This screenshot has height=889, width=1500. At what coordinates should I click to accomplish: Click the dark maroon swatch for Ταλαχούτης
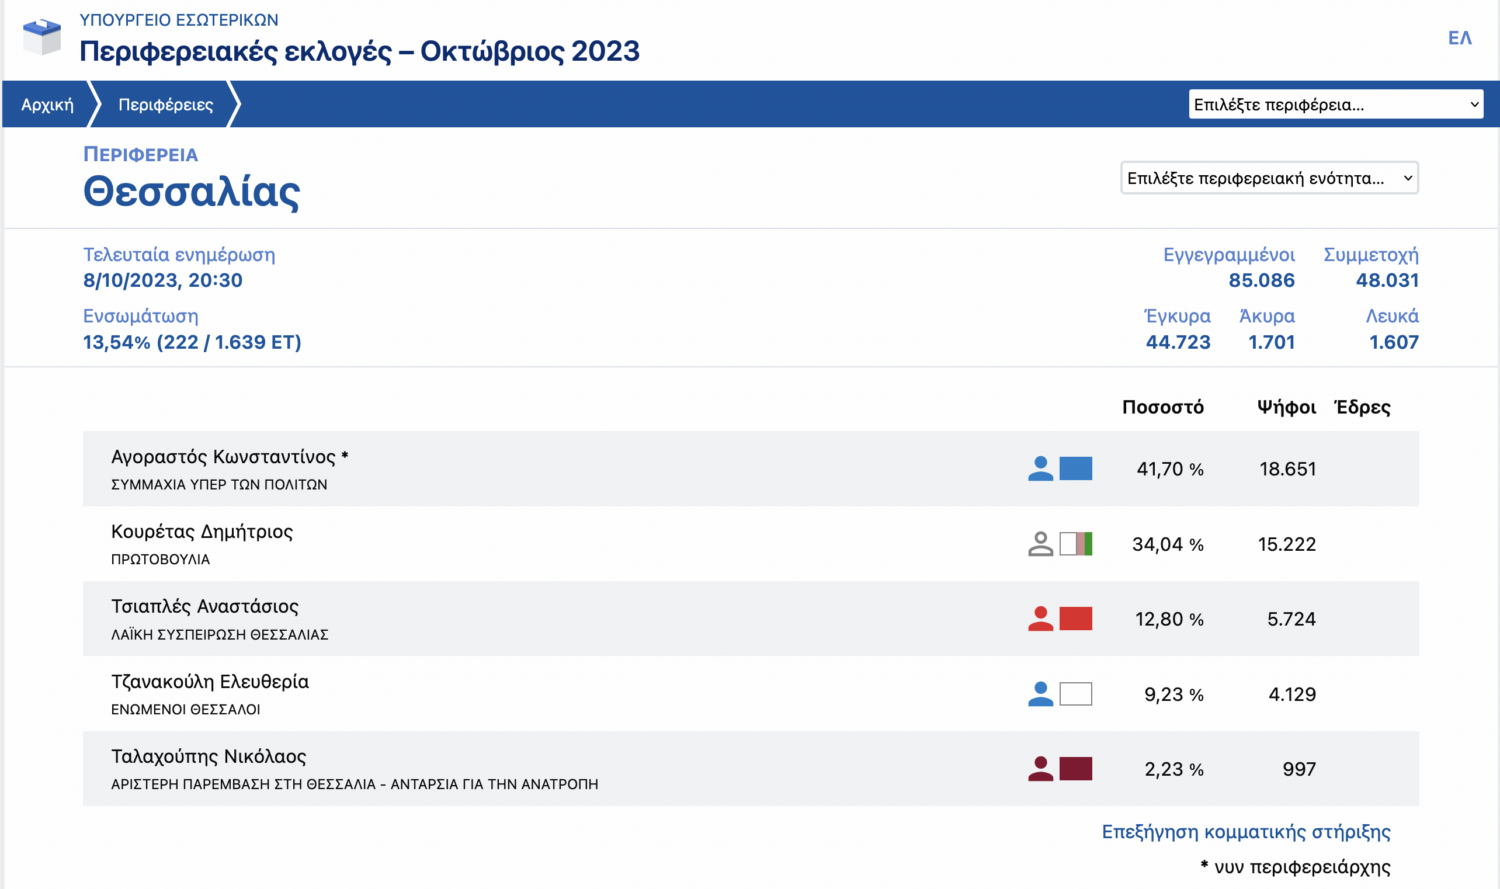tap(1076, 769)
